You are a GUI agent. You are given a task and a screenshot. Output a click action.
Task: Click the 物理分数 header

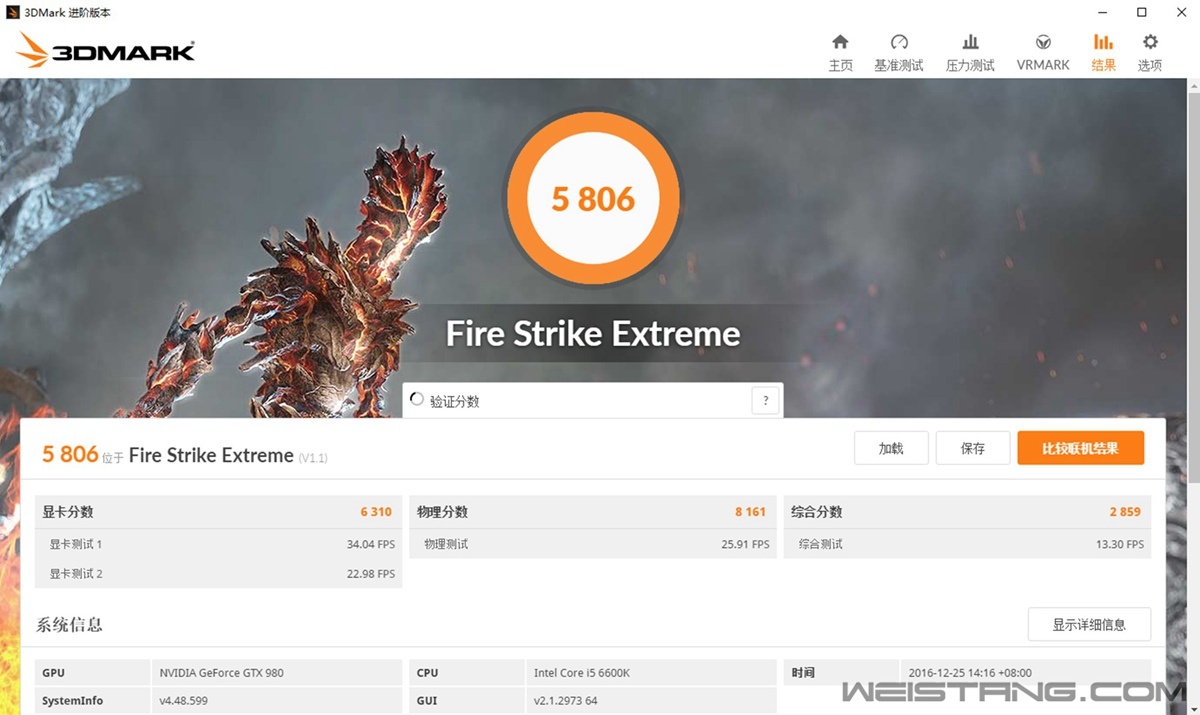point(442,511)
